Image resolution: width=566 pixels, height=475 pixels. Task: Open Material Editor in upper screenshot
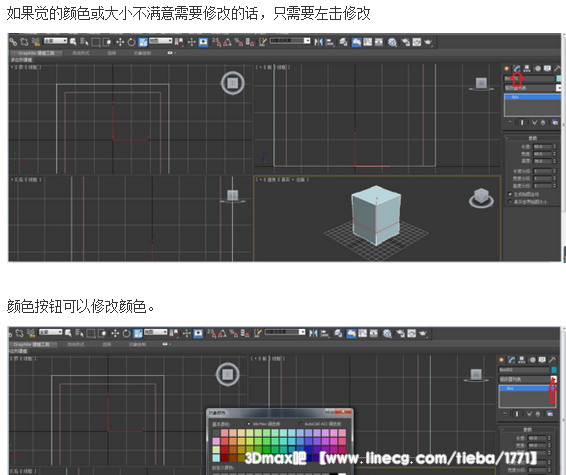click(x=392, y=42)
